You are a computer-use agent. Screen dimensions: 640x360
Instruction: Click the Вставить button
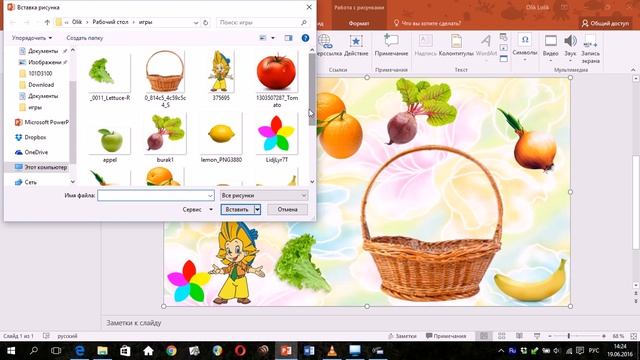[x=237, y=209]
